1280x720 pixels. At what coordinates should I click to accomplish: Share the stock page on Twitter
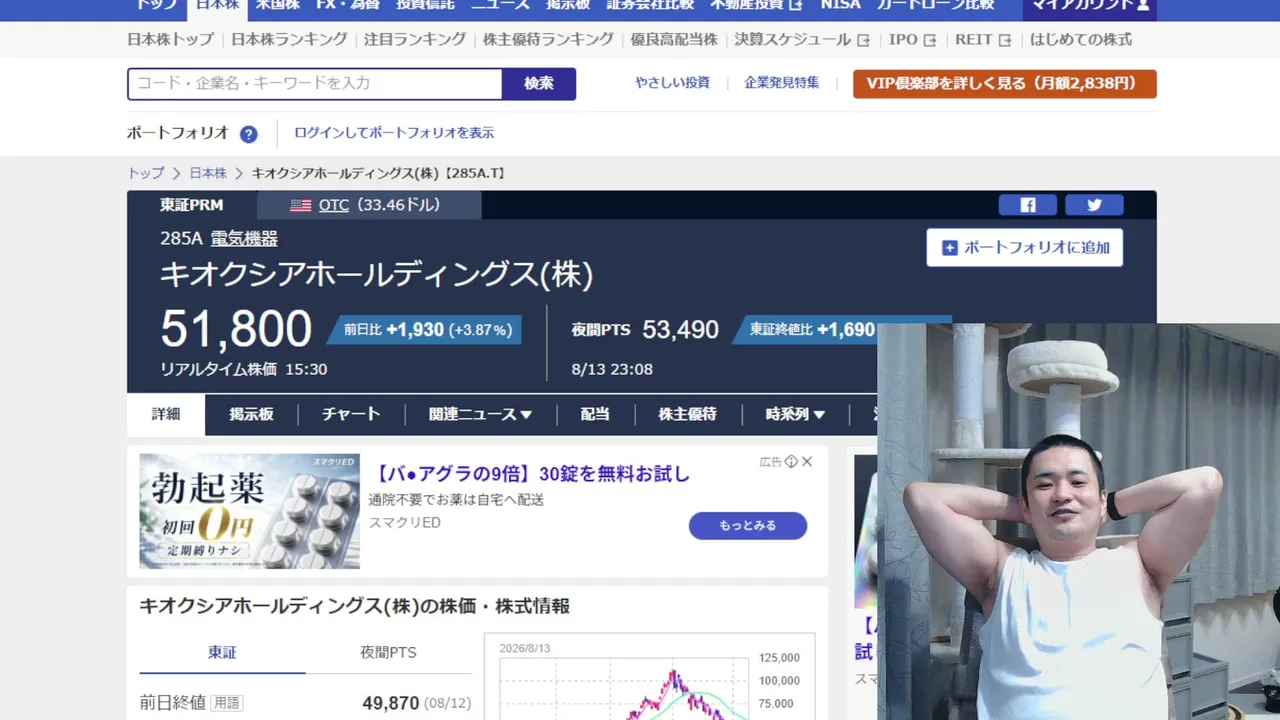pyautogui.click(x=1094, y=205)
